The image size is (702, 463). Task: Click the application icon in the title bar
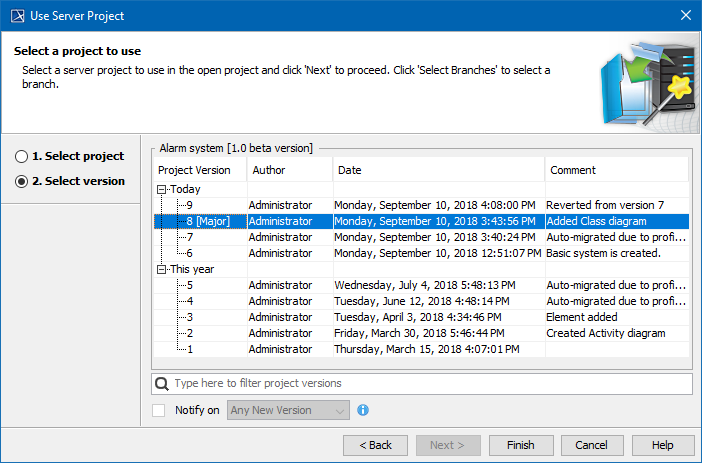[15, 14]
